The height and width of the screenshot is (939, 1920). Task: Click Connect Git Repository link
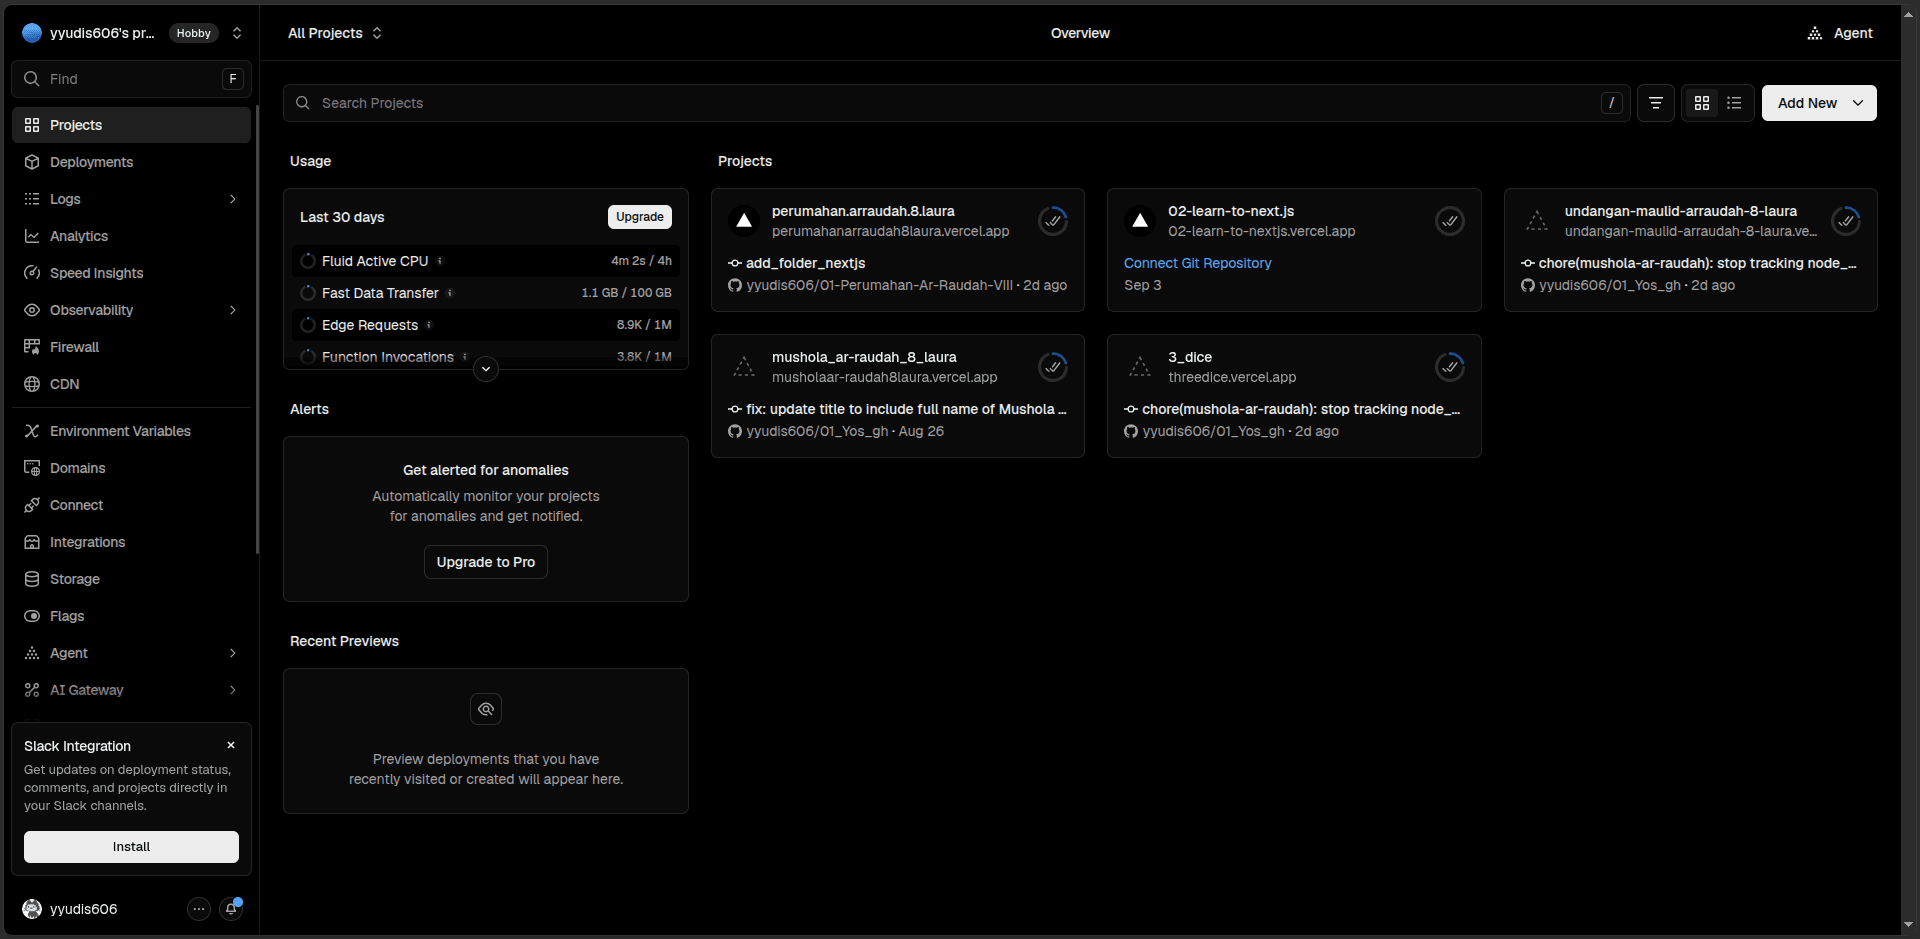pyautogui.click(x=1197, y=263)
